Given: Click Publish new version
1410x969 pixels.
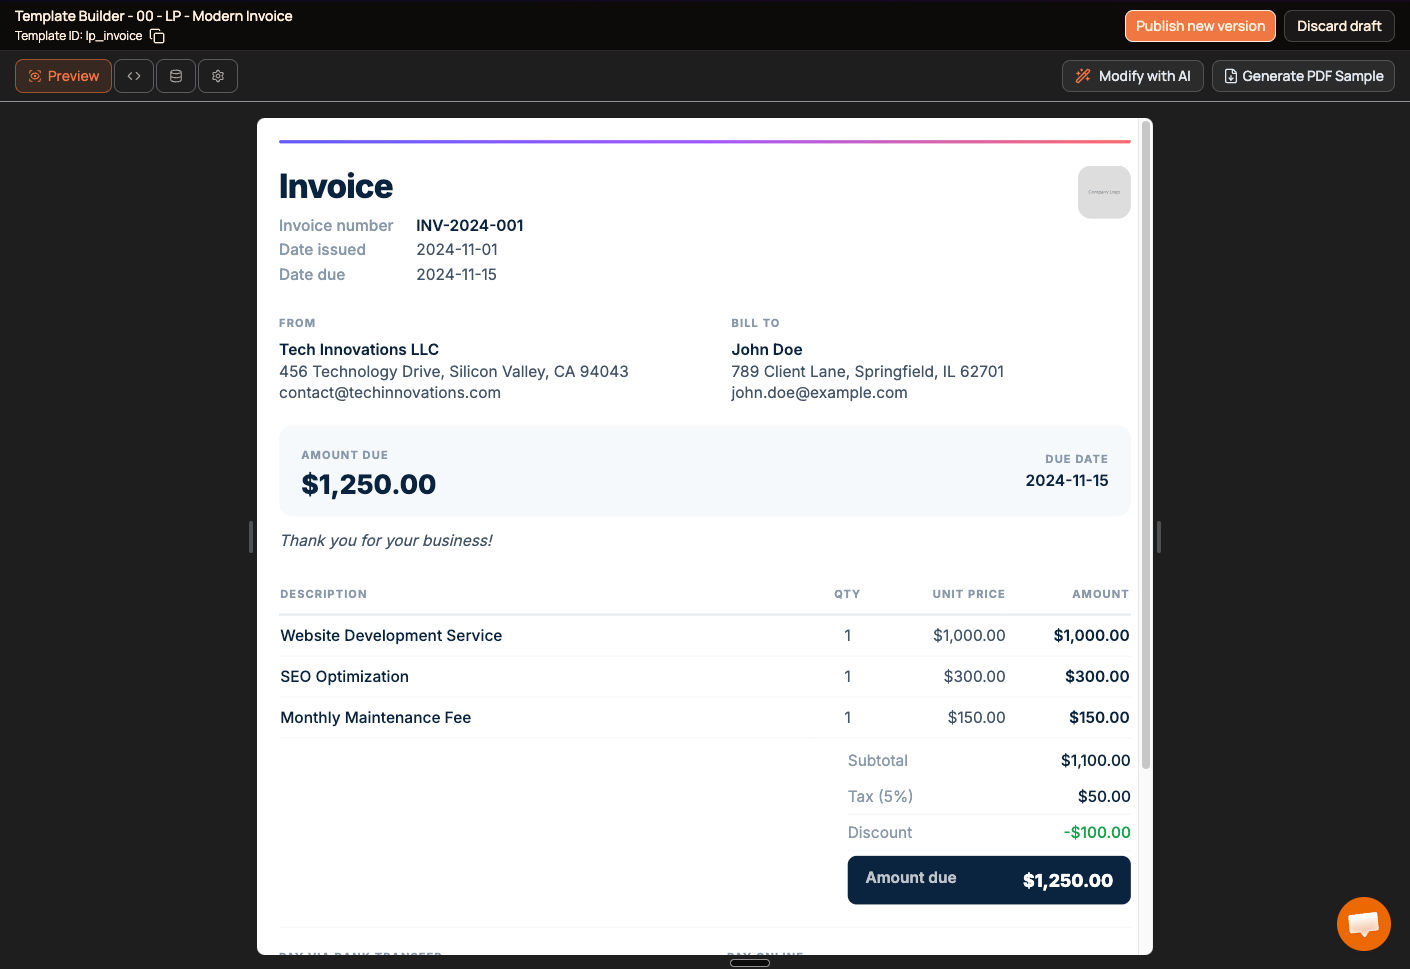Looking at the screenshot, I should (x=1200, y=26).
